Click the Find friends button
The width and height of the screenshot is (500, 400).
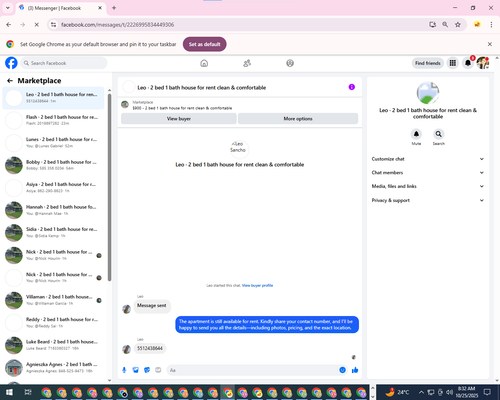428,63
